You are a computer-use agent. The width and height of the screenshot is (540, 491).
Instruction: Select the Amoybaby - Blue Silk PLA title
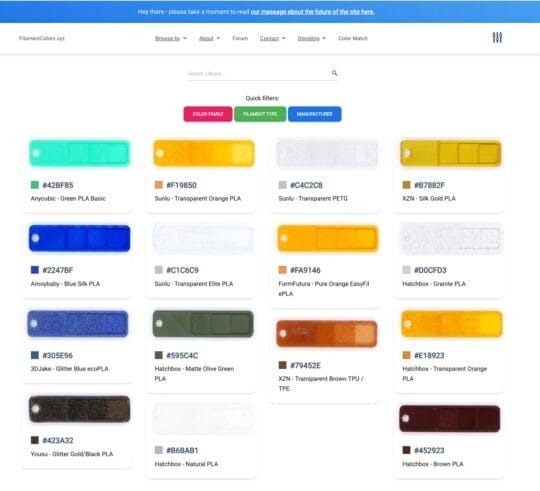65,284
